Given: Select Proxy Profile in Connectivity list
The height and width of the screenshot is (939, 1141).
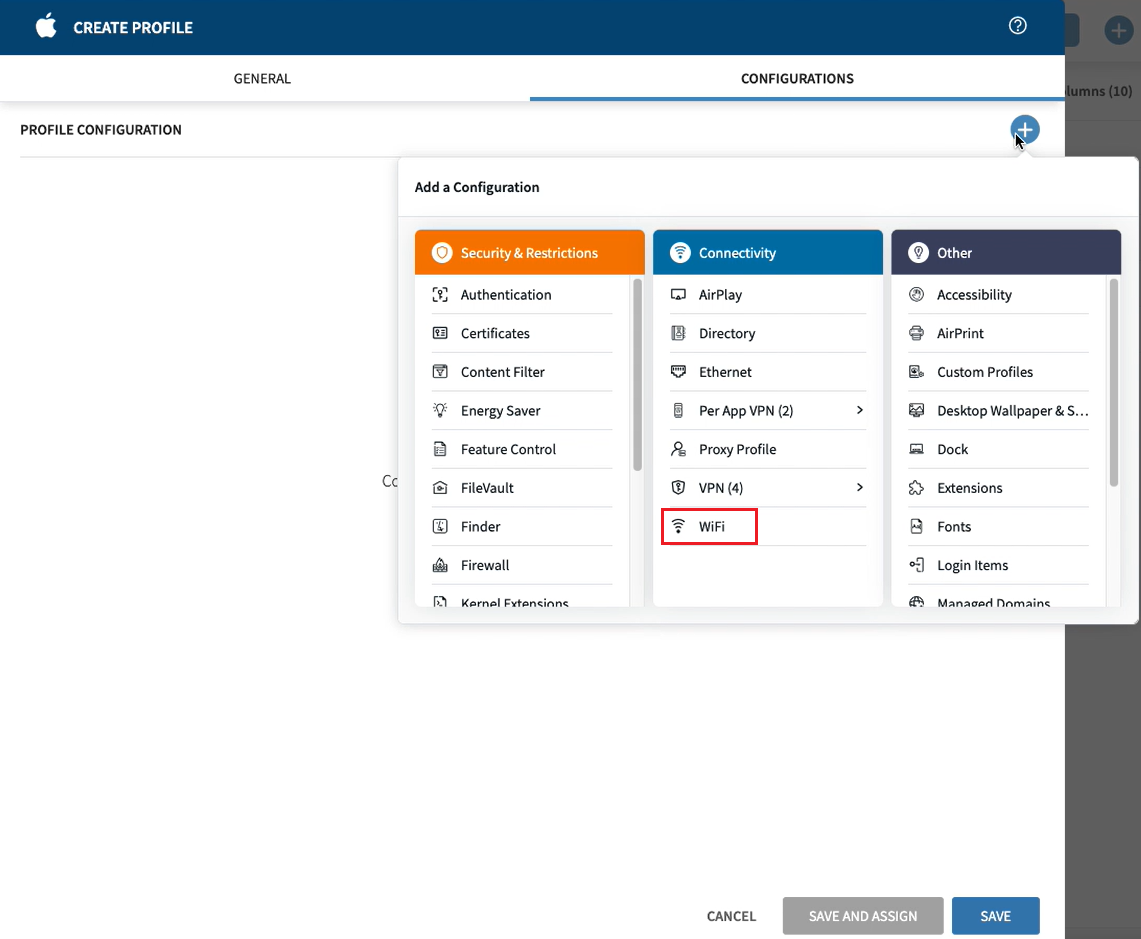Looking at the screenshot, I should 737,449.
